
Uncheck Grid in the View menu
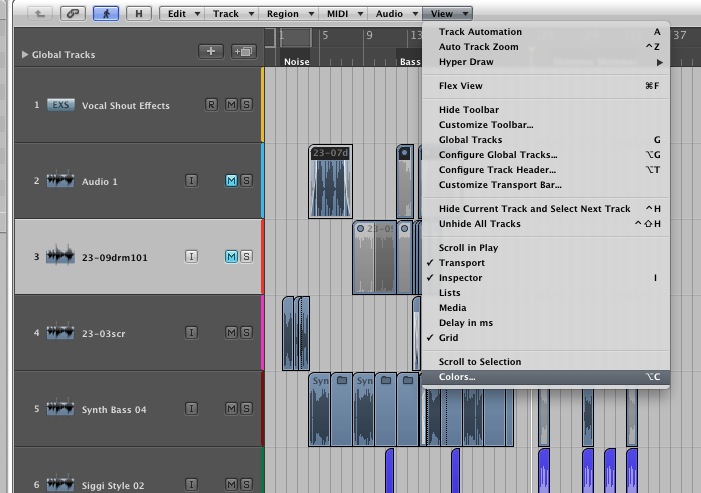[x=546, y=337]
